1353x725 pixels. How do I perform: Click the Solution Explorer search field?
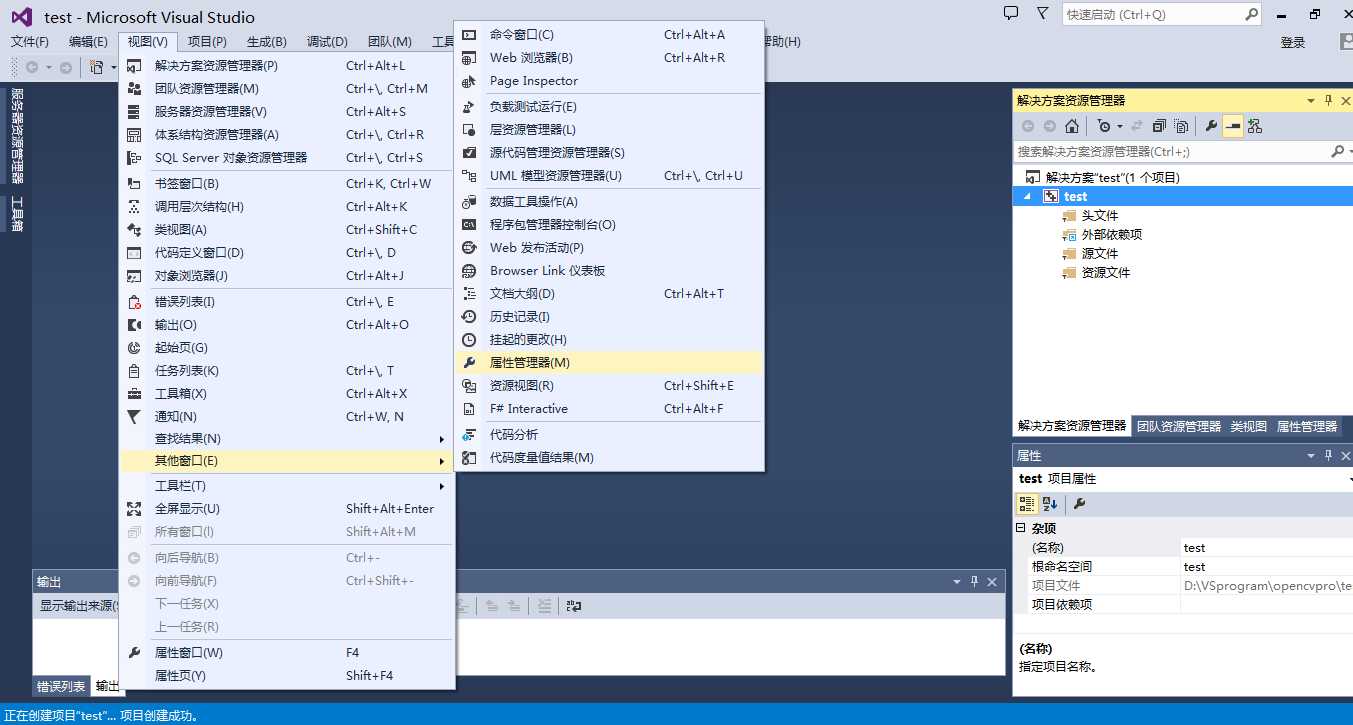(1172, 152)
